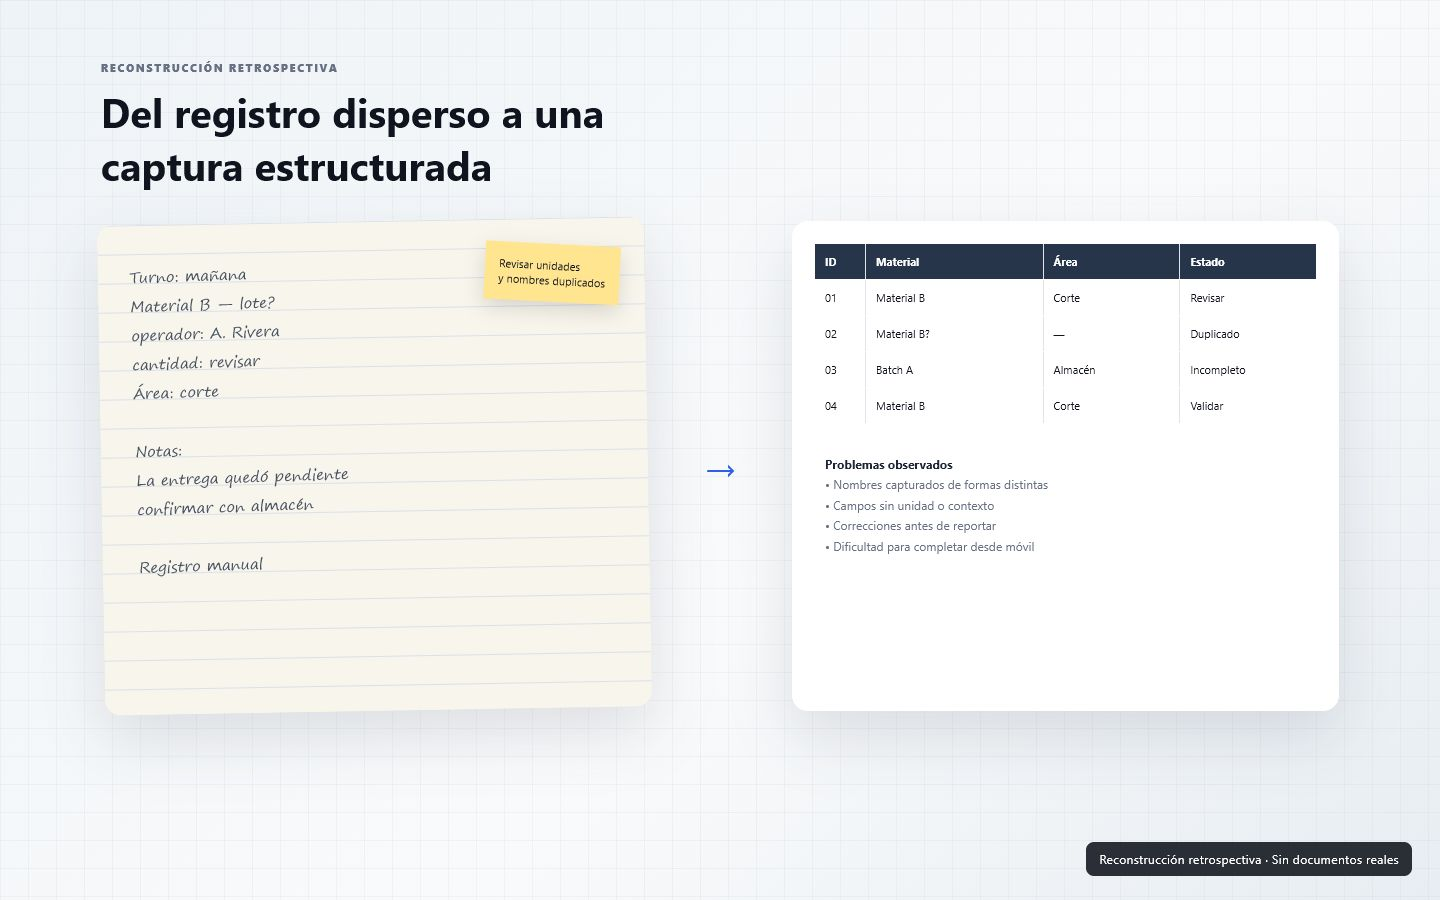1440x900 pixels.
Task: Click the handwritten 'Registro manual' line
Action: click(x=201, y=566)
